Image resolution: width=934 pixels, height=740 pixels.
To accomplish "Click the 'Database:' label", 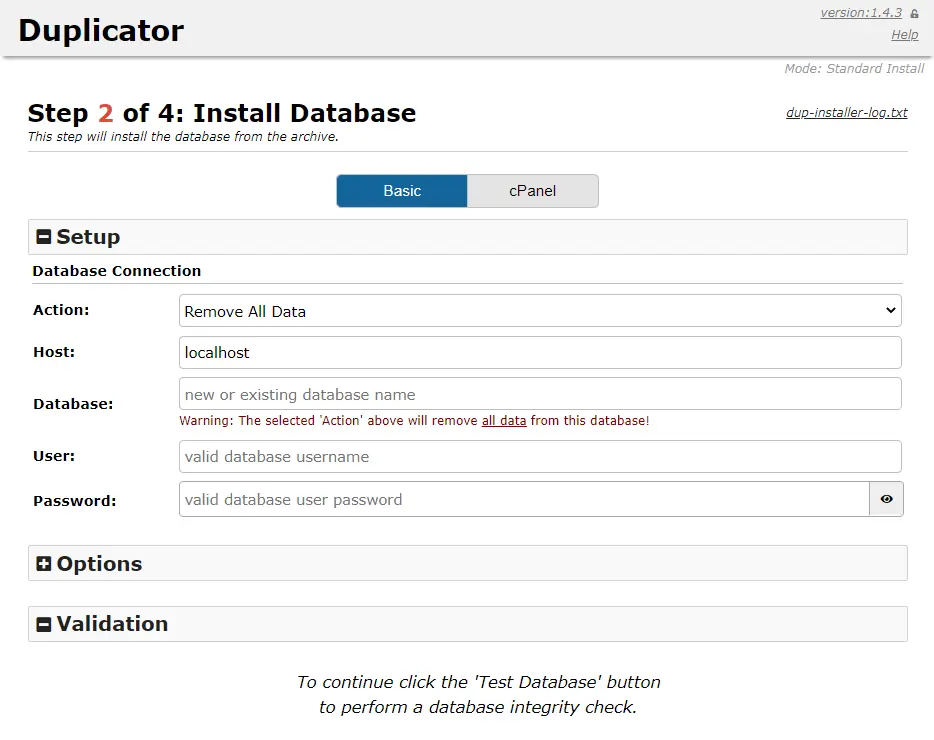I will click(73, 404).
